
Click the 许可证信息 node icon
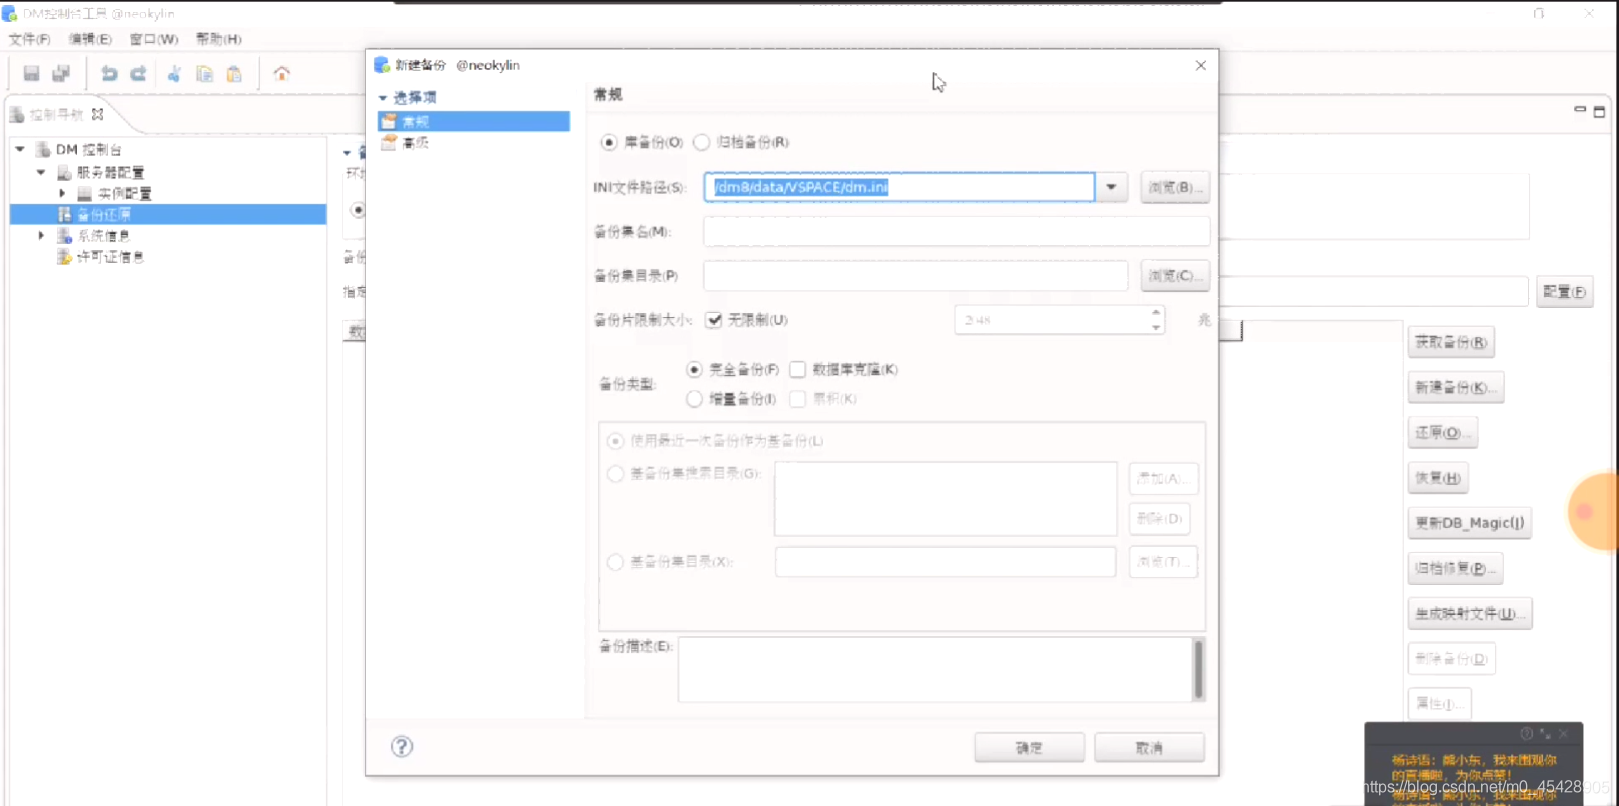[x=64, y=257]
